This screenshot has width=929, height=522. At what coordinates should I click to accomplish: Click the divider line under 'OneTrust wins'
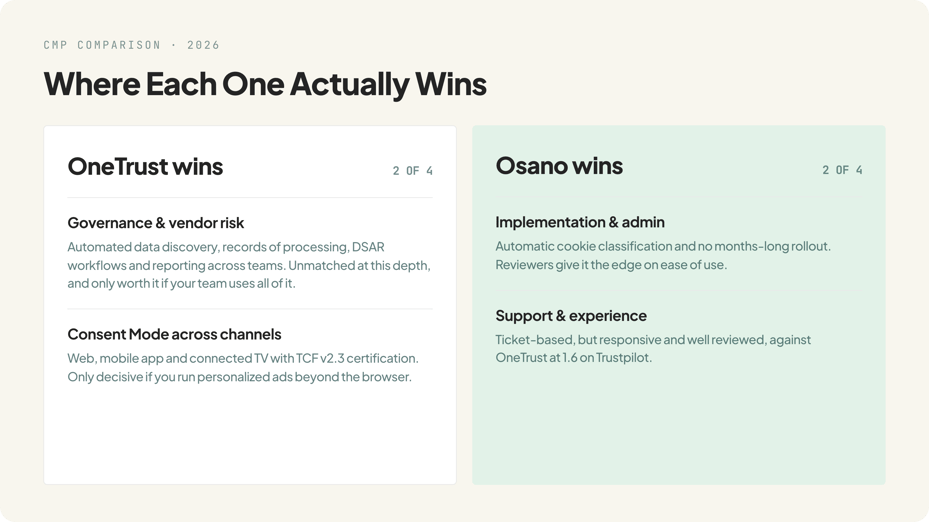pos(250,197)
